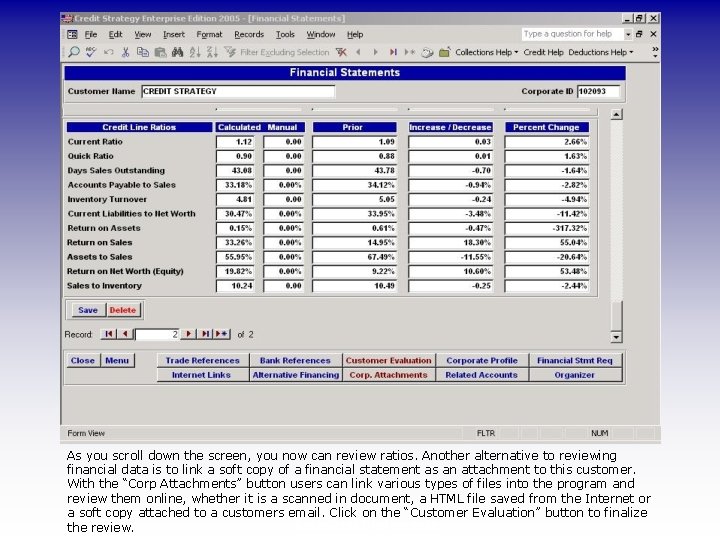
Task: Open the Insert menu
Action: (174, 34)
